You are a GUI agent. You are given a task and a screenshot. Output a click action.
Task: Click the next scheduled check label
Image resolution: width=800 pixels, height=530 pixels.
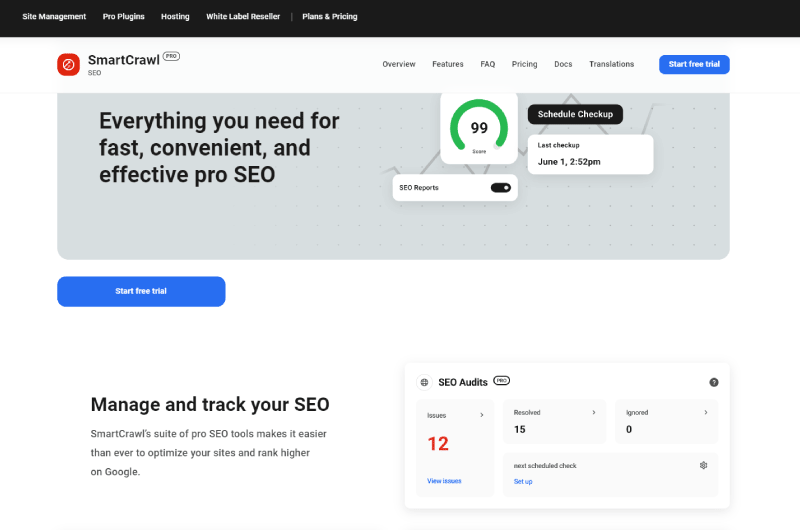(x=545, y=466)
